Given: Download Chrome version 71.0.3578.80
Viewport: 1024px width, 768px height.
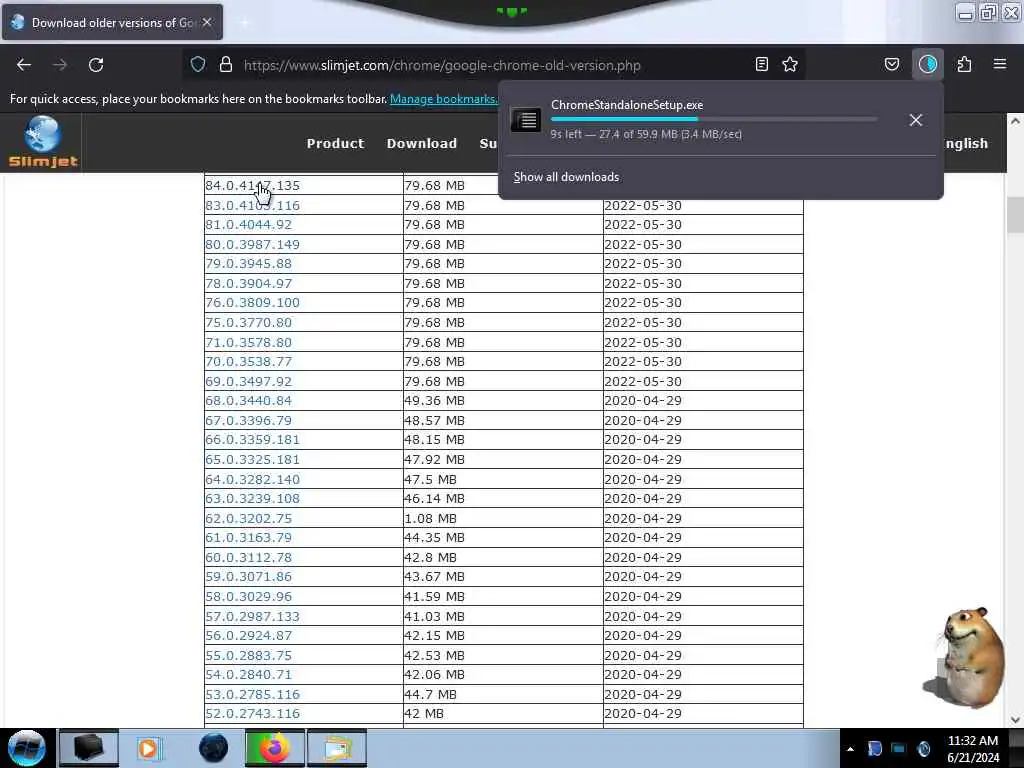Looking at the screenshot, I should 248,342.
